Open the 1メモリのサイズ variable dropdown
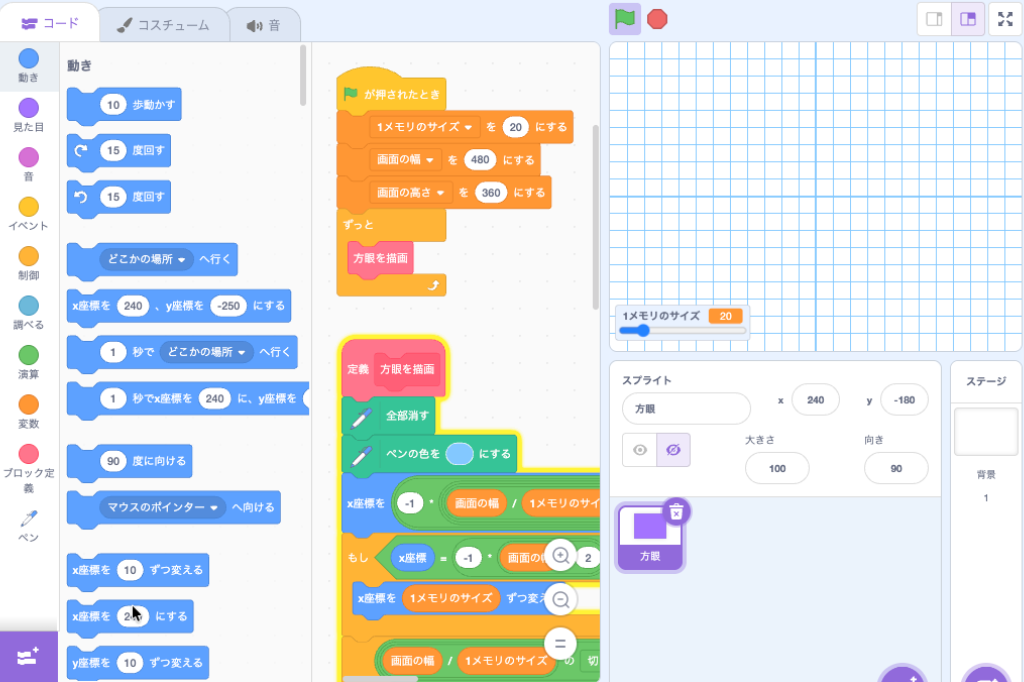 click(467, 127)
